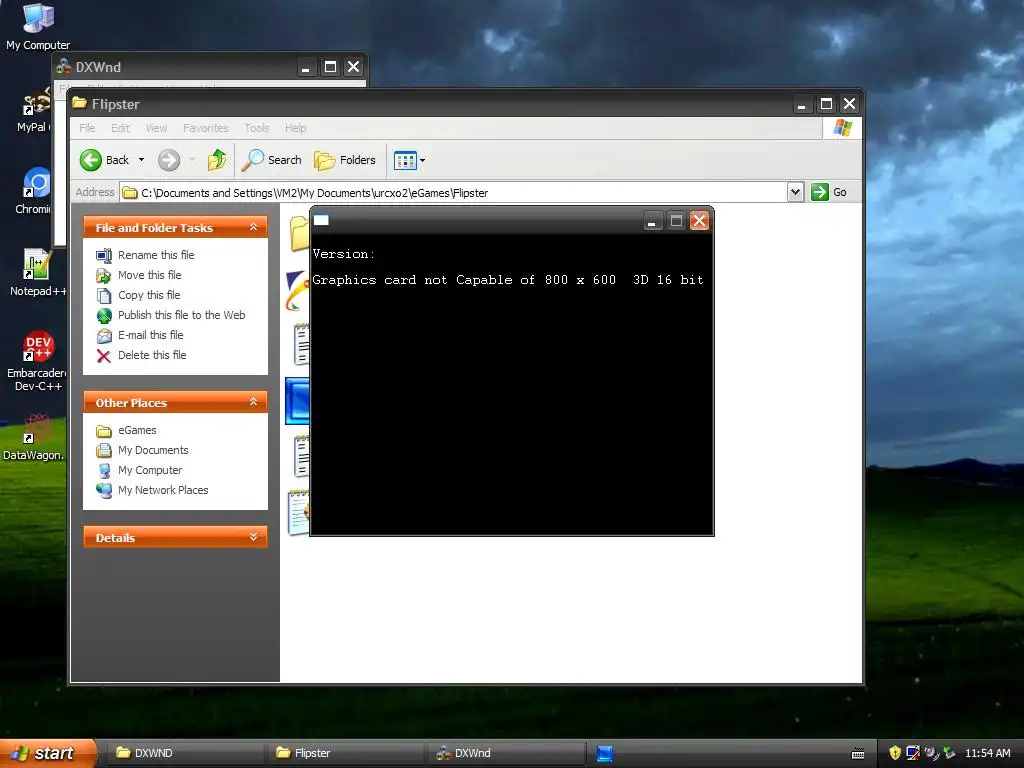The image size is (1024, 768).
Task: Open the Edit menu in Flipster
Action: point(120,128)
